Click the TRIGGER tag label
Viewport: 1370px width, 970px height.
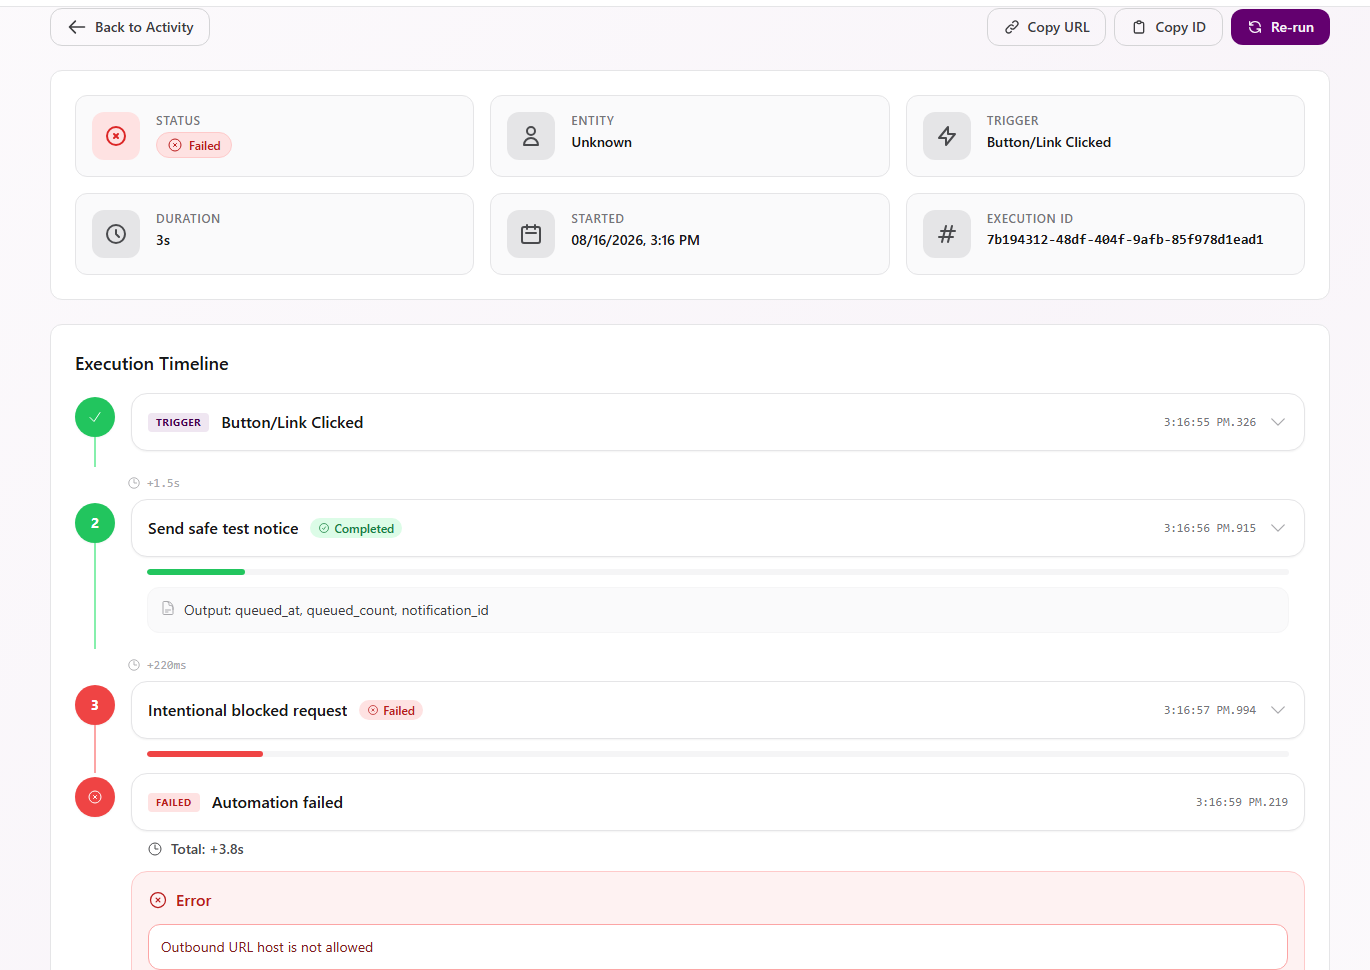[178, 422]
